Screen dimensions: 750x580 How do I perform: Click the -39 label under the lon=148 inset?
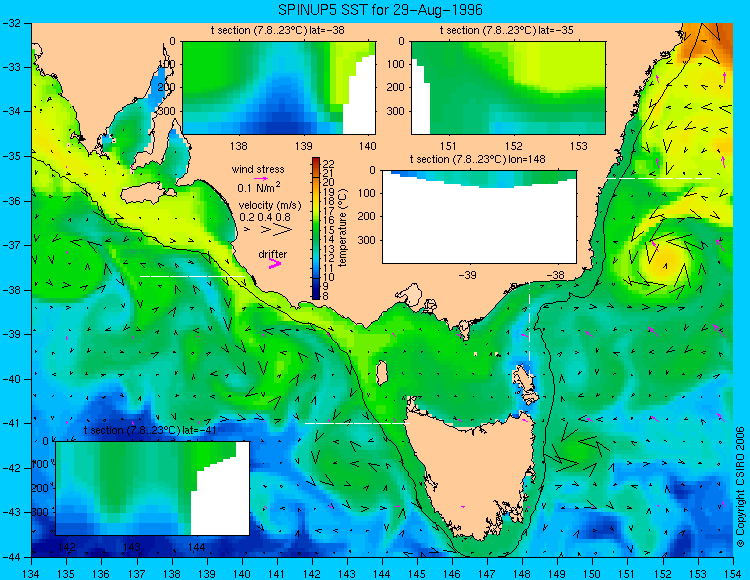(467, 275)
